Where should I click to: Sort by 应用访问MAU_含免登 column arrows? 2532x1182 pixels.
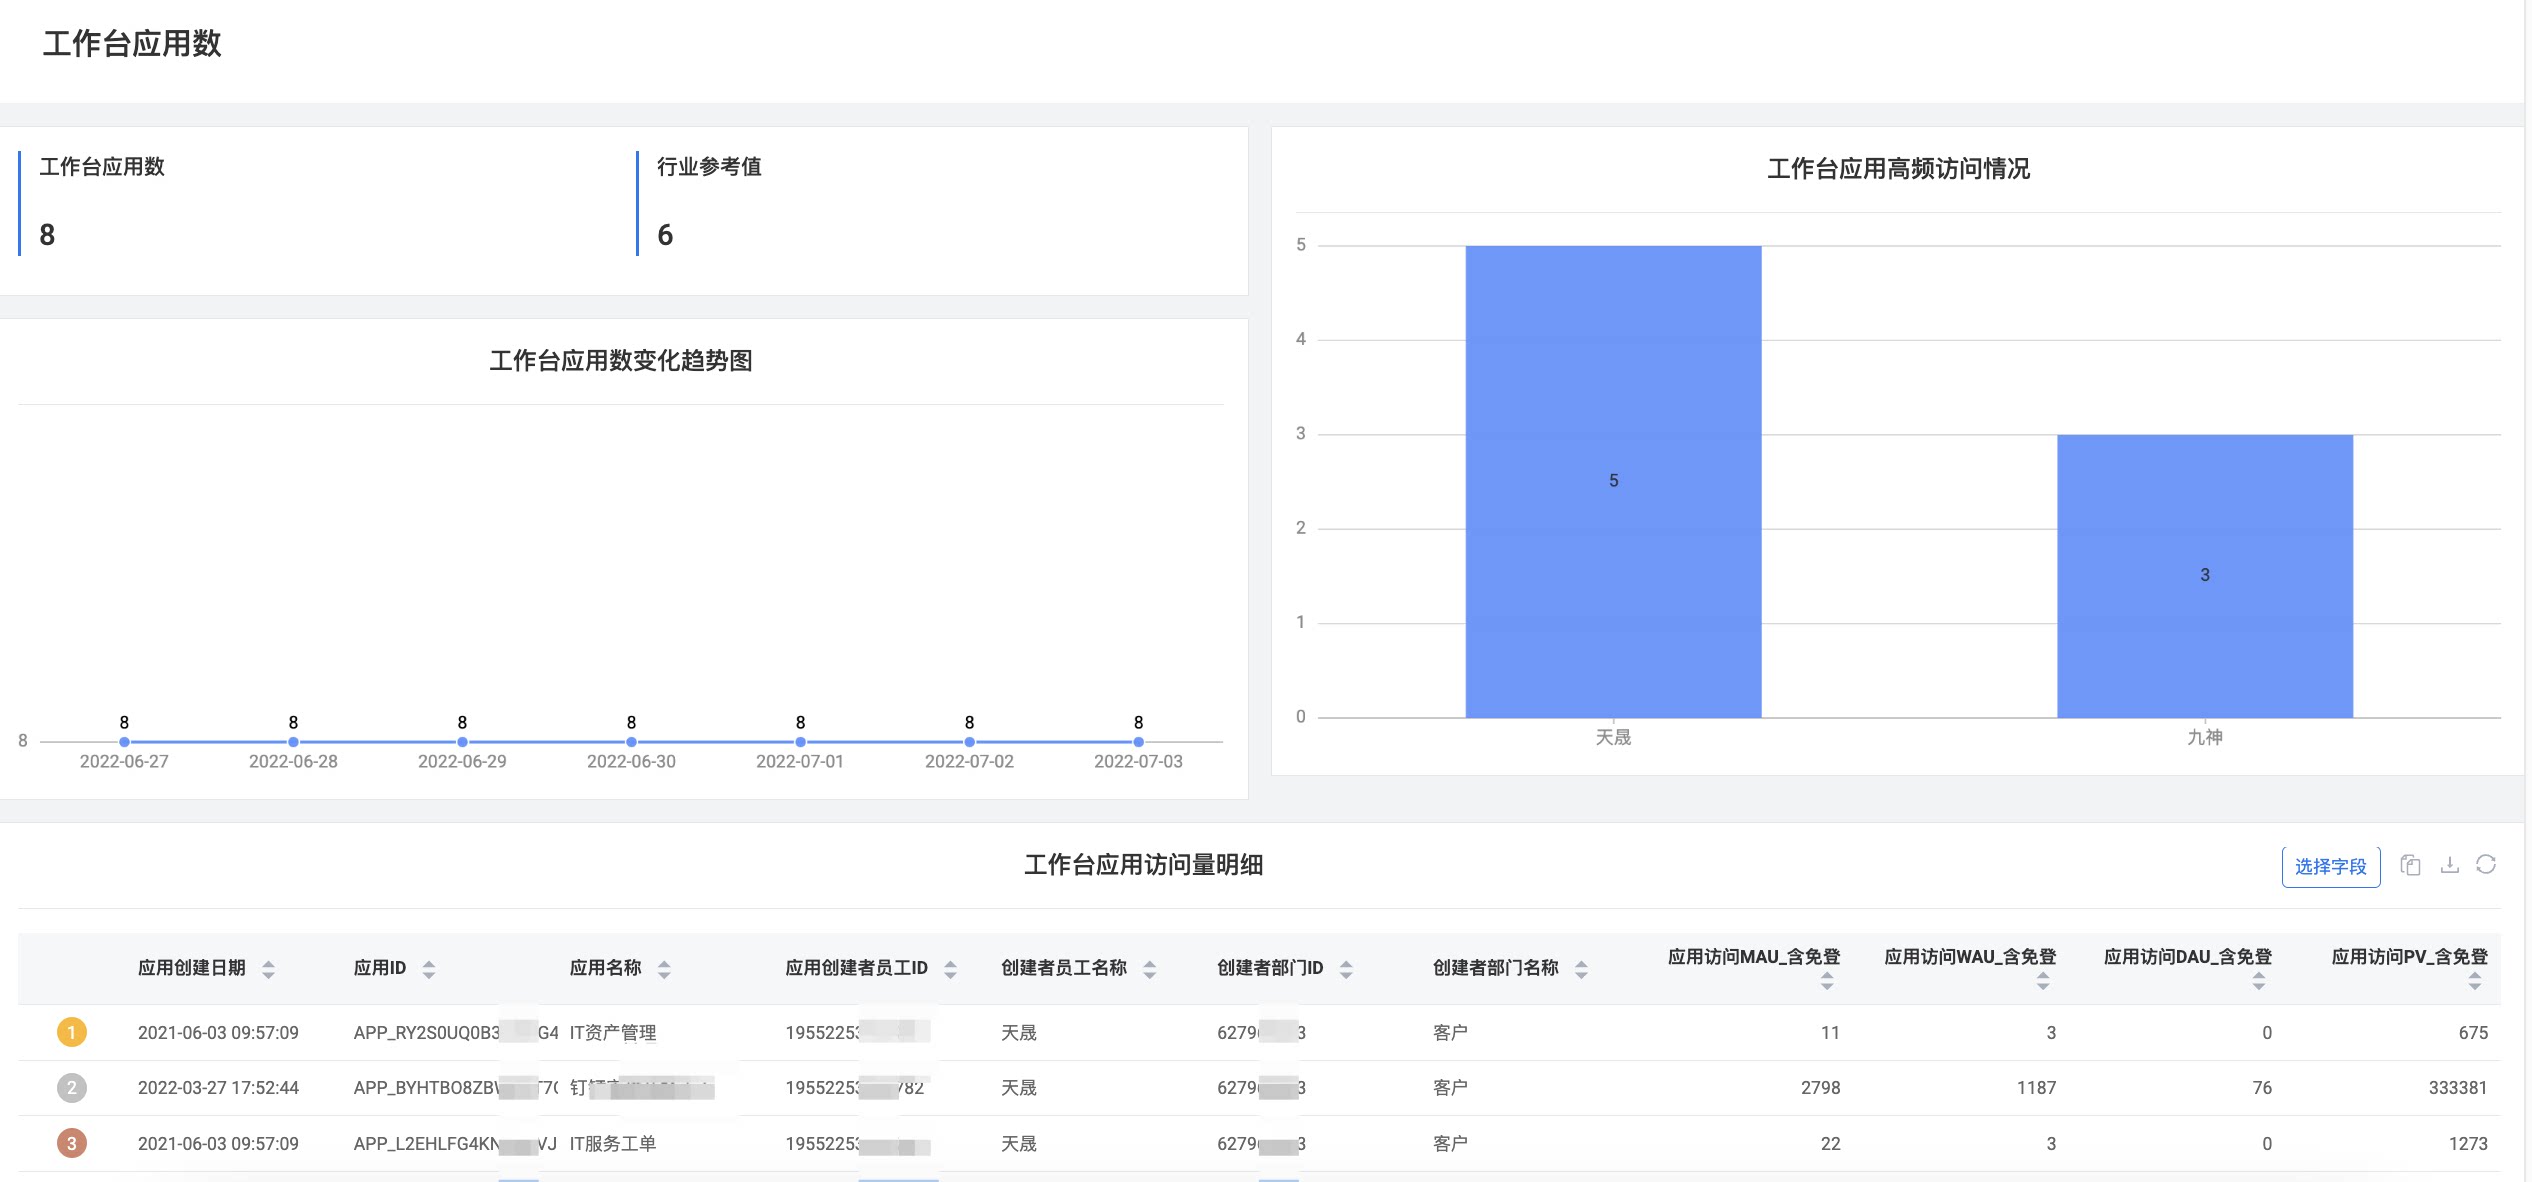click(1827, 981)
